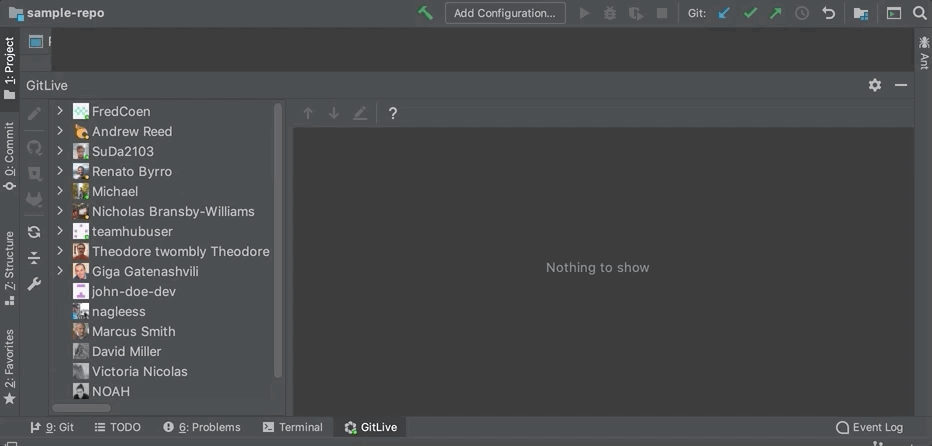Switch to the 9: Git tab
This screenshot has height=446, width=932.
tap(52, 427)
